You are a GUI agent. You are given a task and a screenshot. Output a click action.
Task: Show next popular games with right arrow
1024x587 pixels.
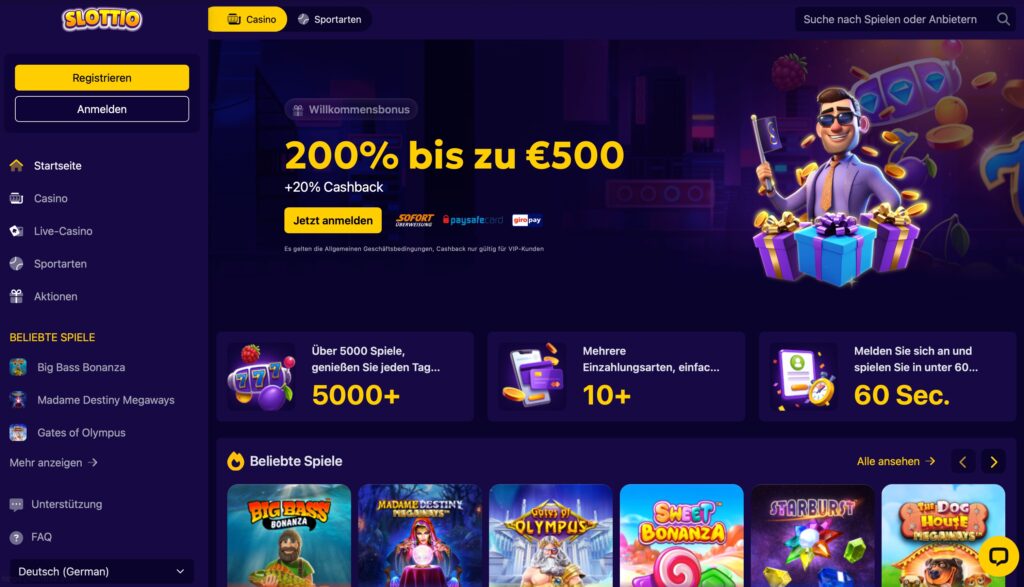point(993,462)
